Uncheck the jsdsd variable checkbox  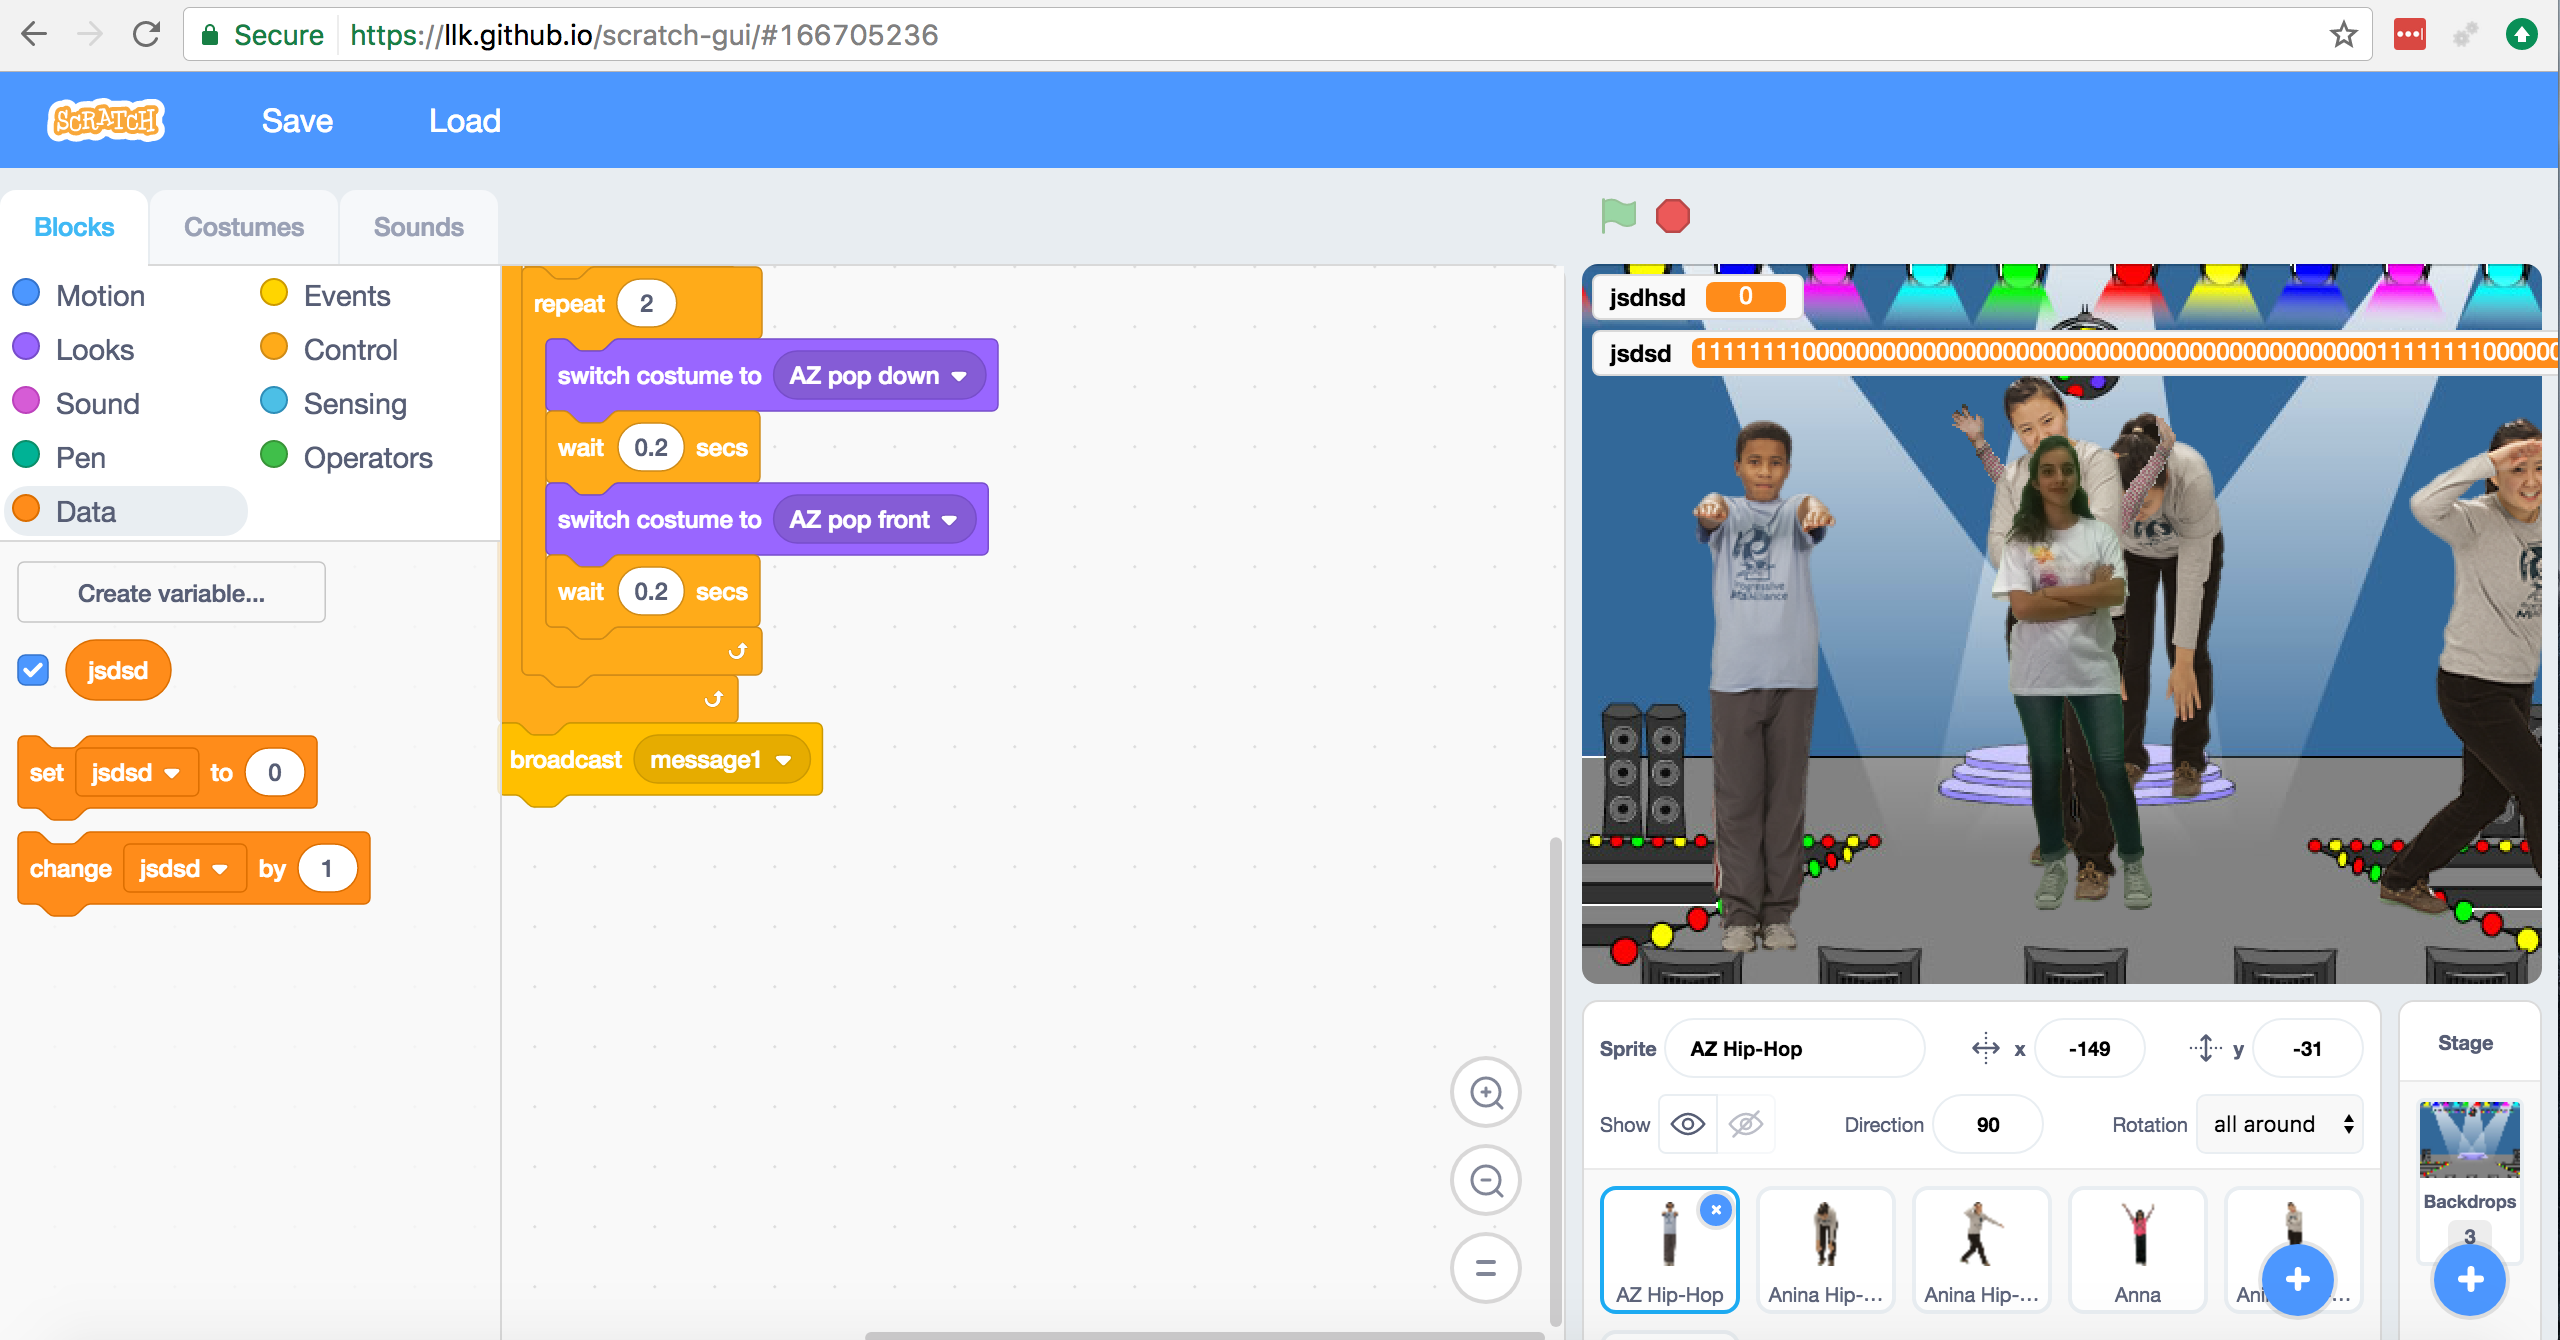pyautogui.click(x=33, y=670)
